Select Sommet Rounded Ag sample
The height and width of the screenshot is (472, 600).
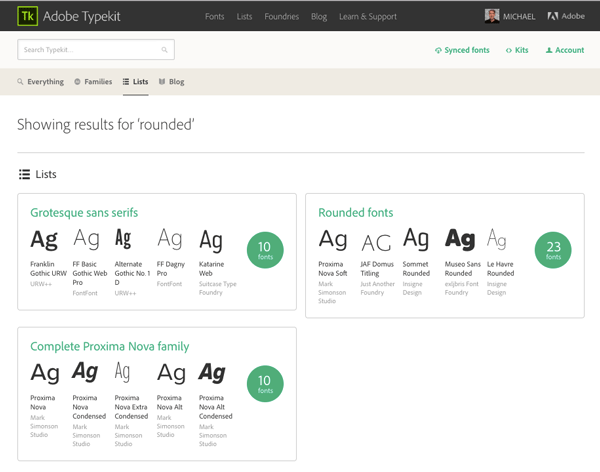pyautogui.click(x=416, y=239)
